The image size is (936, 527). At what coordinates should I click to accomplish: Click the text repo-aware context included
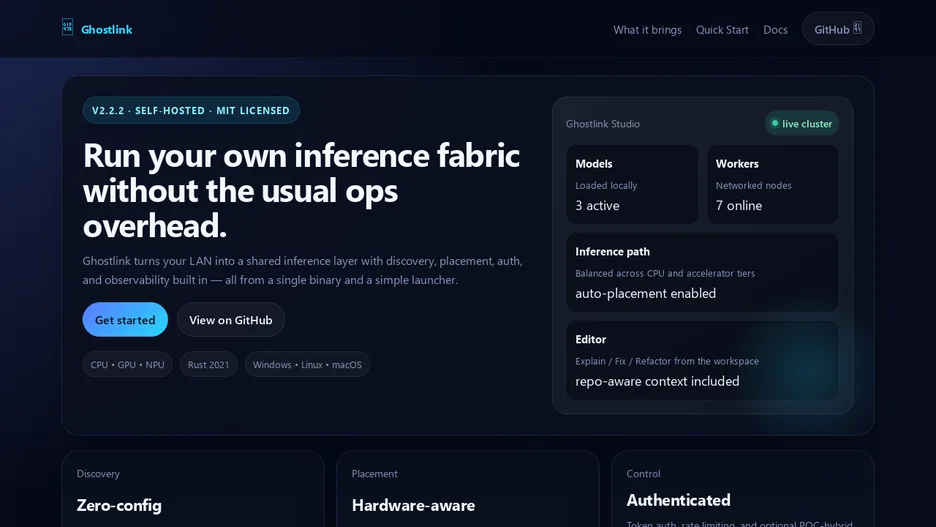tap(657, 381)
